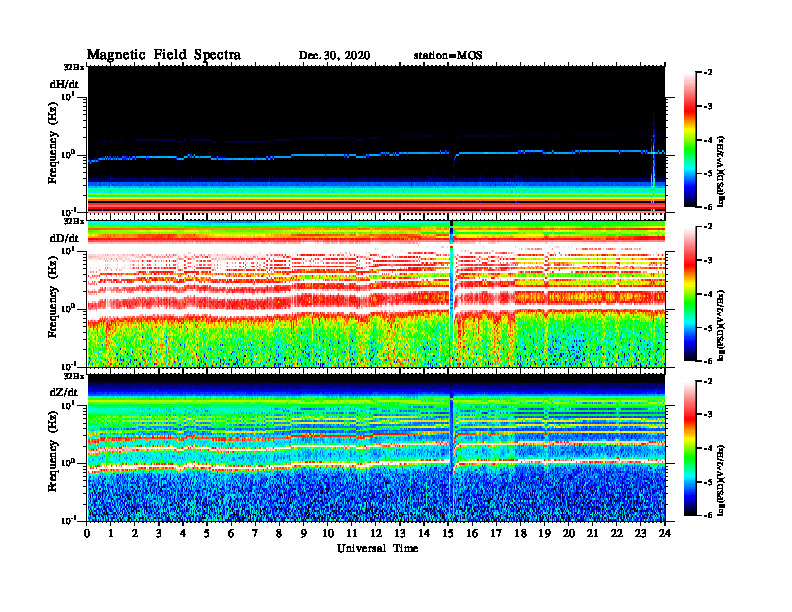Click the color scale bar beside dD/dt panel
The width and height of the screenshot is (792, 612).
point(690,294)
